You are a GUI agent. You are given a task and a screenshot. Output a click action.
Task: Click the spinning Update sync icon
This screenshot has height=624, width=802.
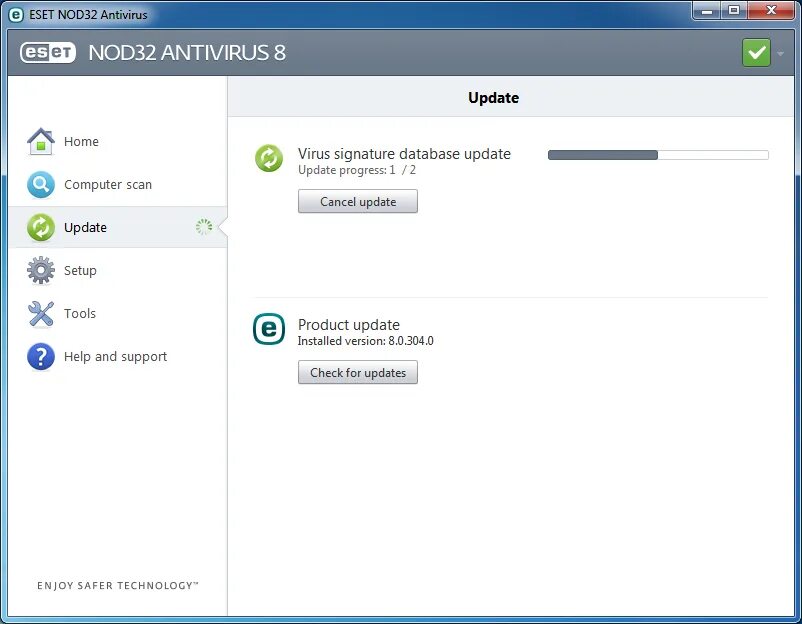pyautogui.click(x=203, y=227)
